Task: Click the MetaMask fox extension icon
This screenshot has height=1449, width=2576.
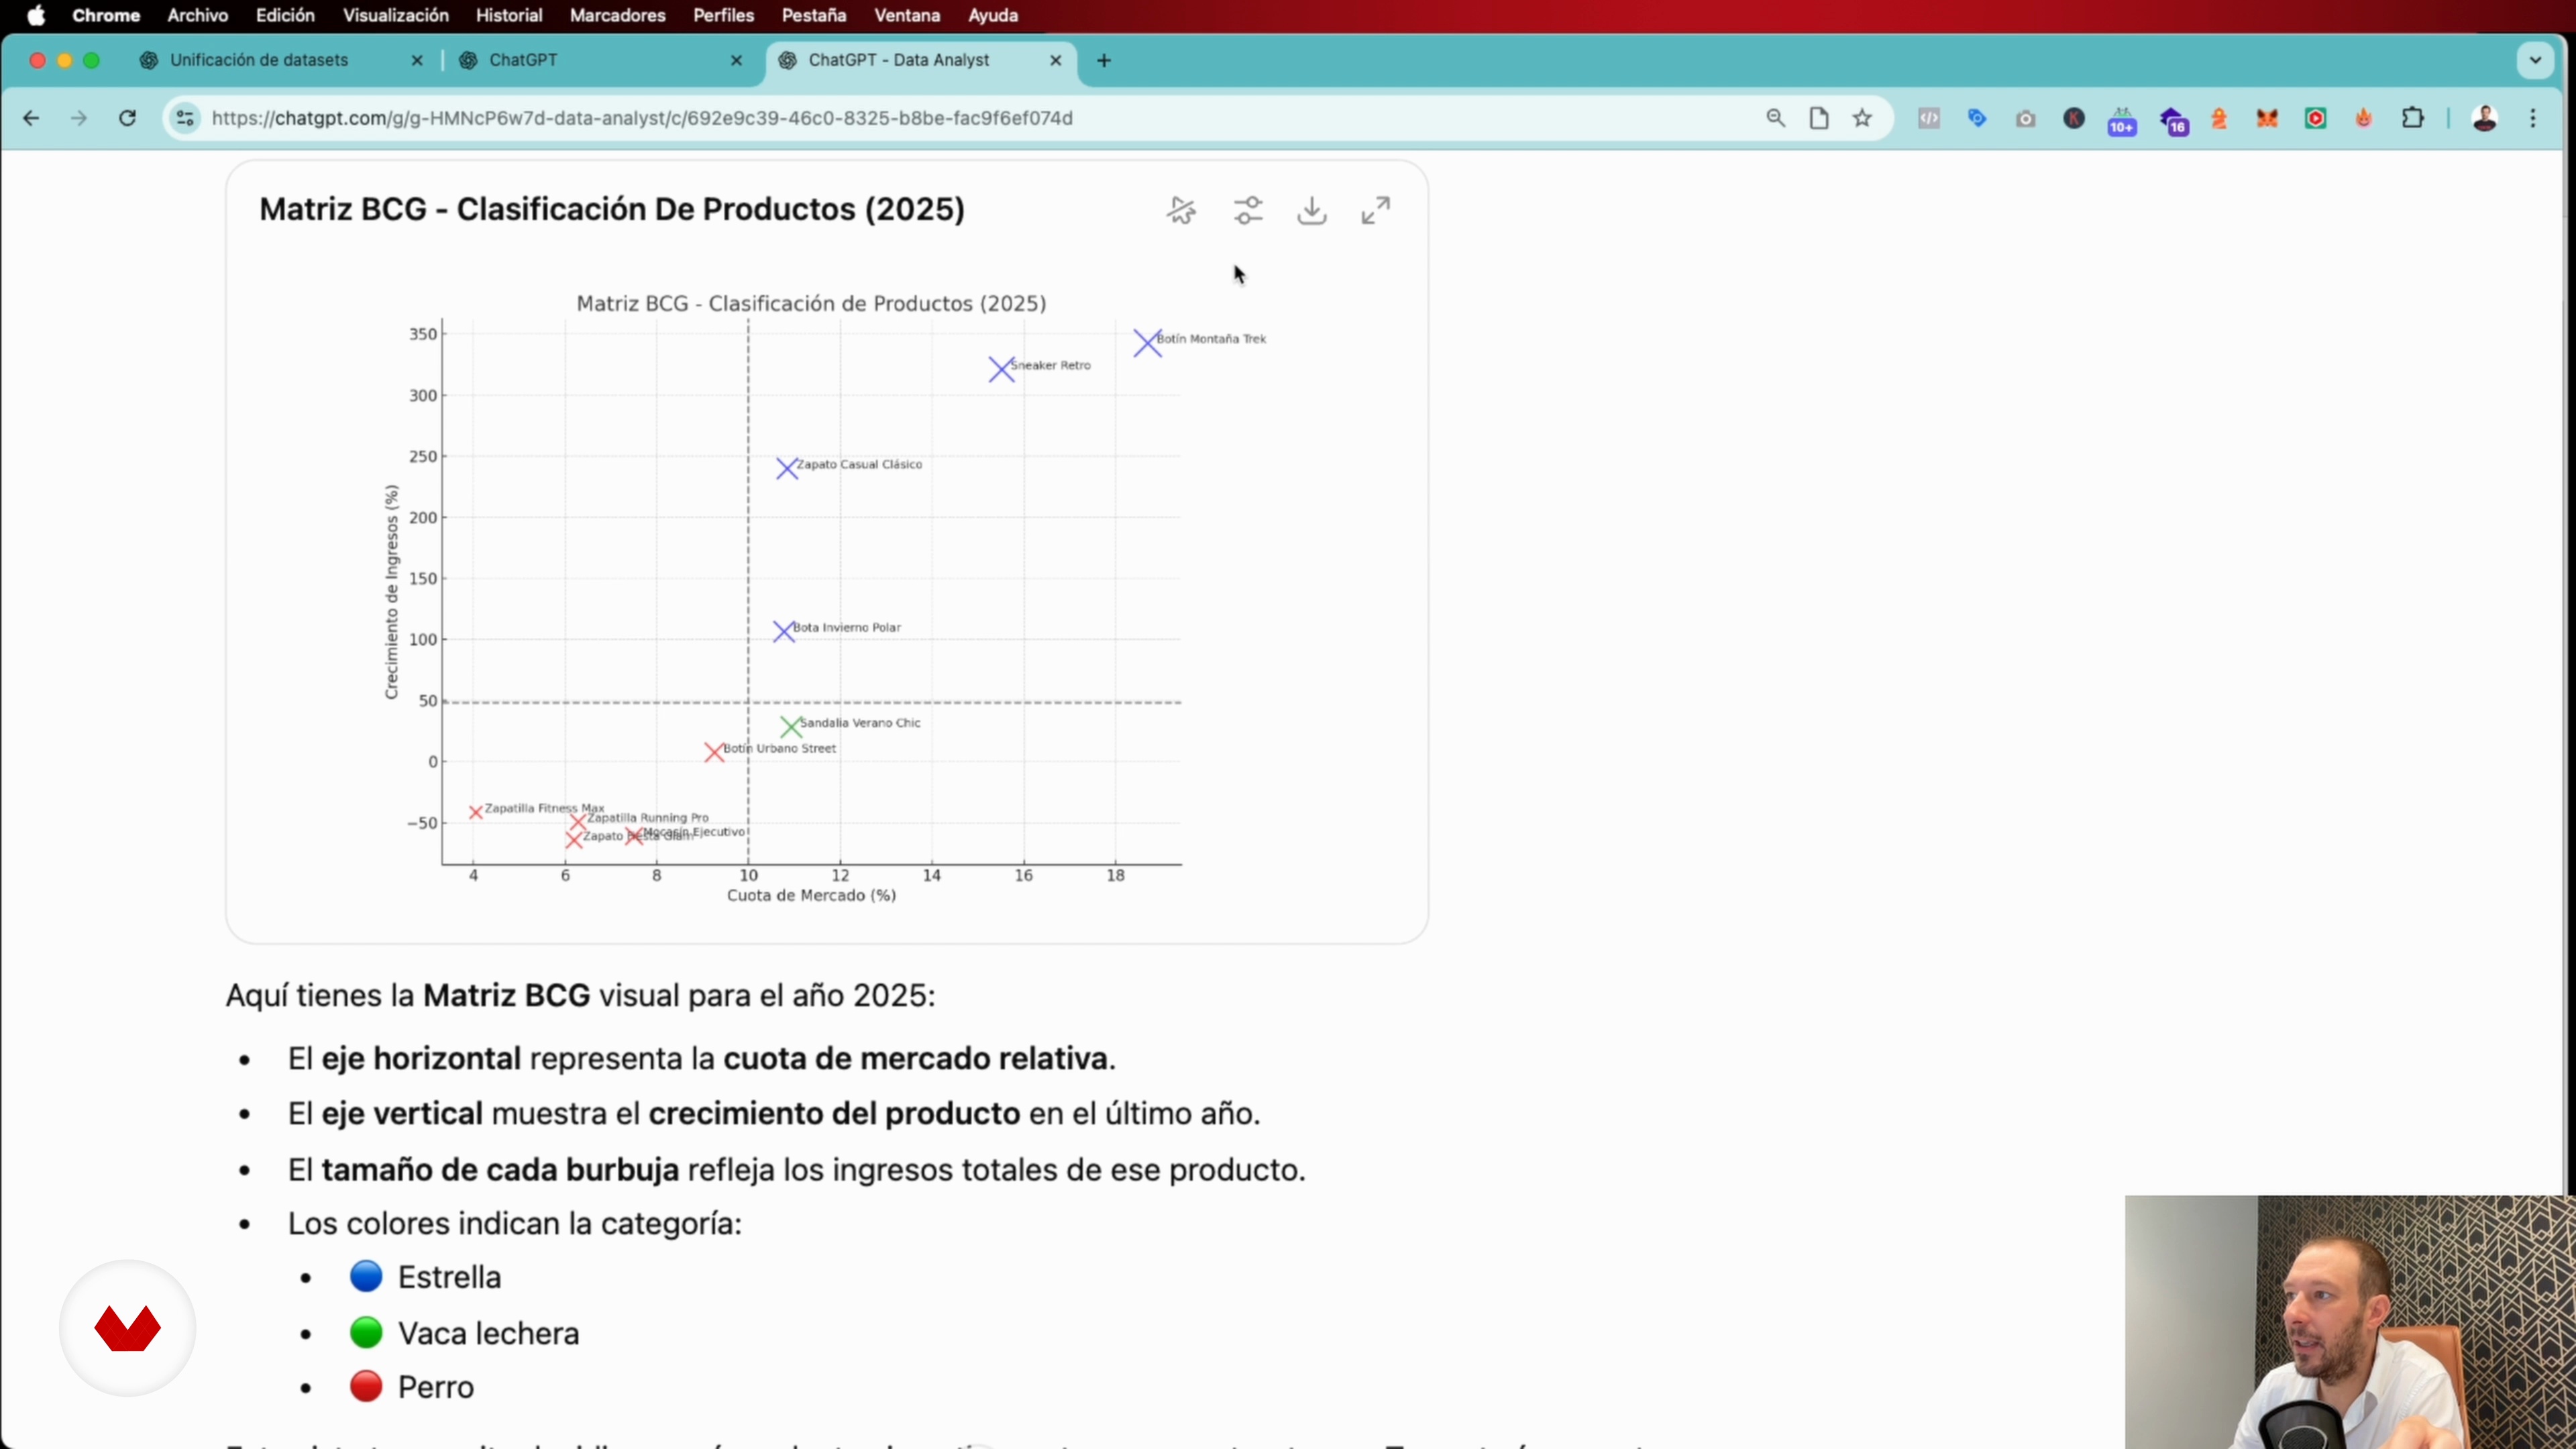Action: 2267,118
